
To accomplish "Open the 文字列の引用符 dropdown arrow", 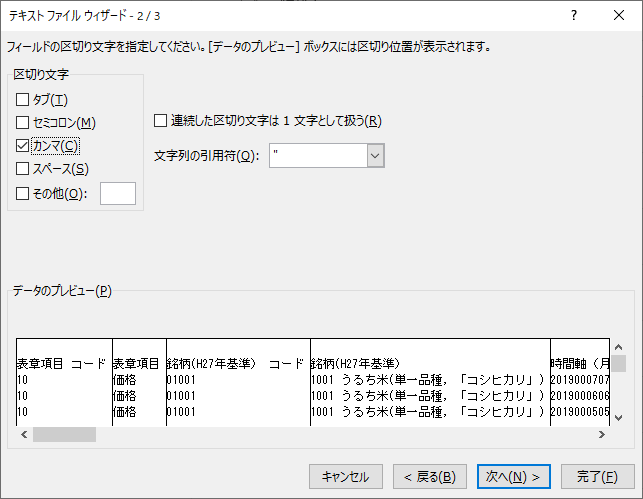I will [375, 155].
